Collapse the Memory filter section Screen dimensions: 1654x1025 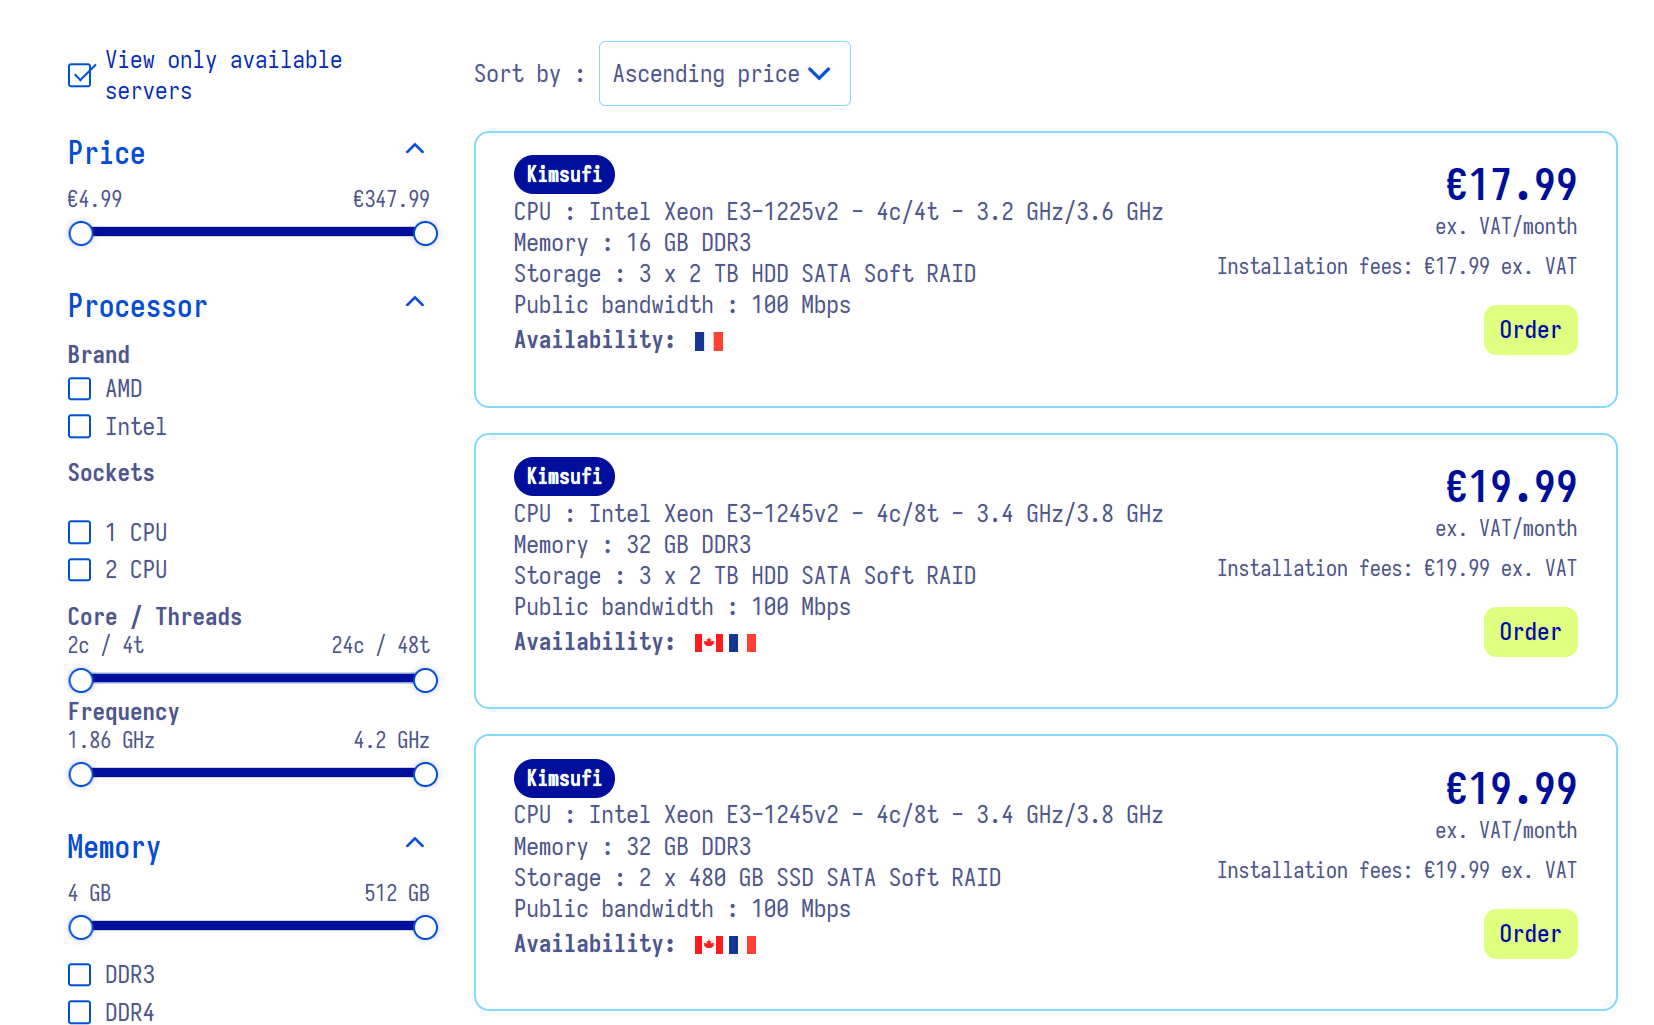point(415,844)
